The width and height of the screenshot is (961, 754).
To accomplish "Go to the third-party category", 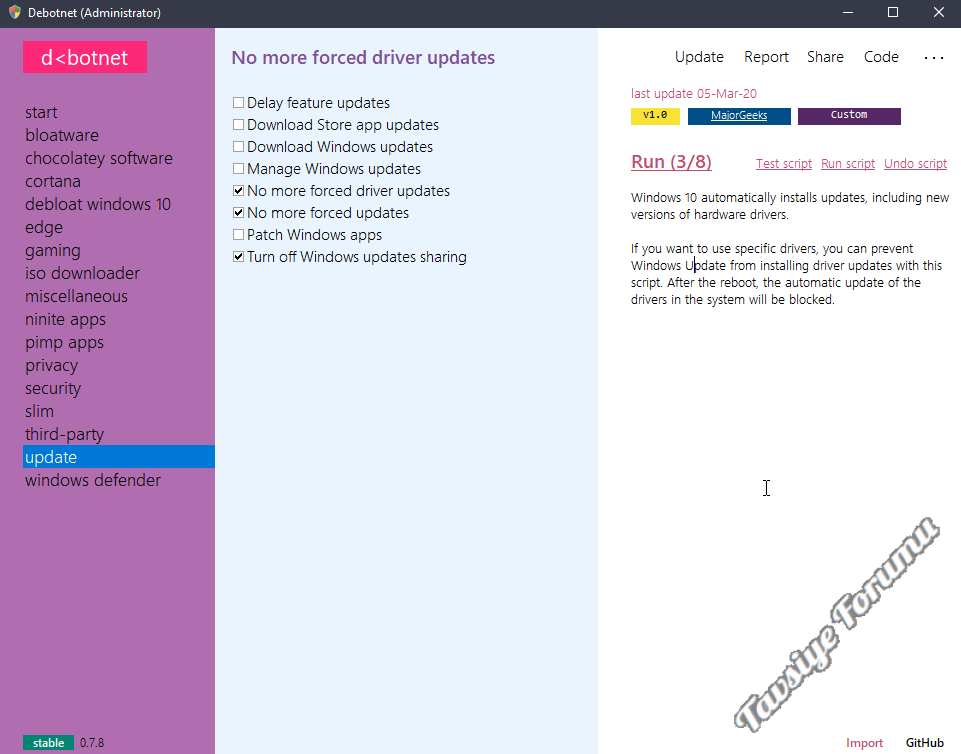I will (64, 434).
